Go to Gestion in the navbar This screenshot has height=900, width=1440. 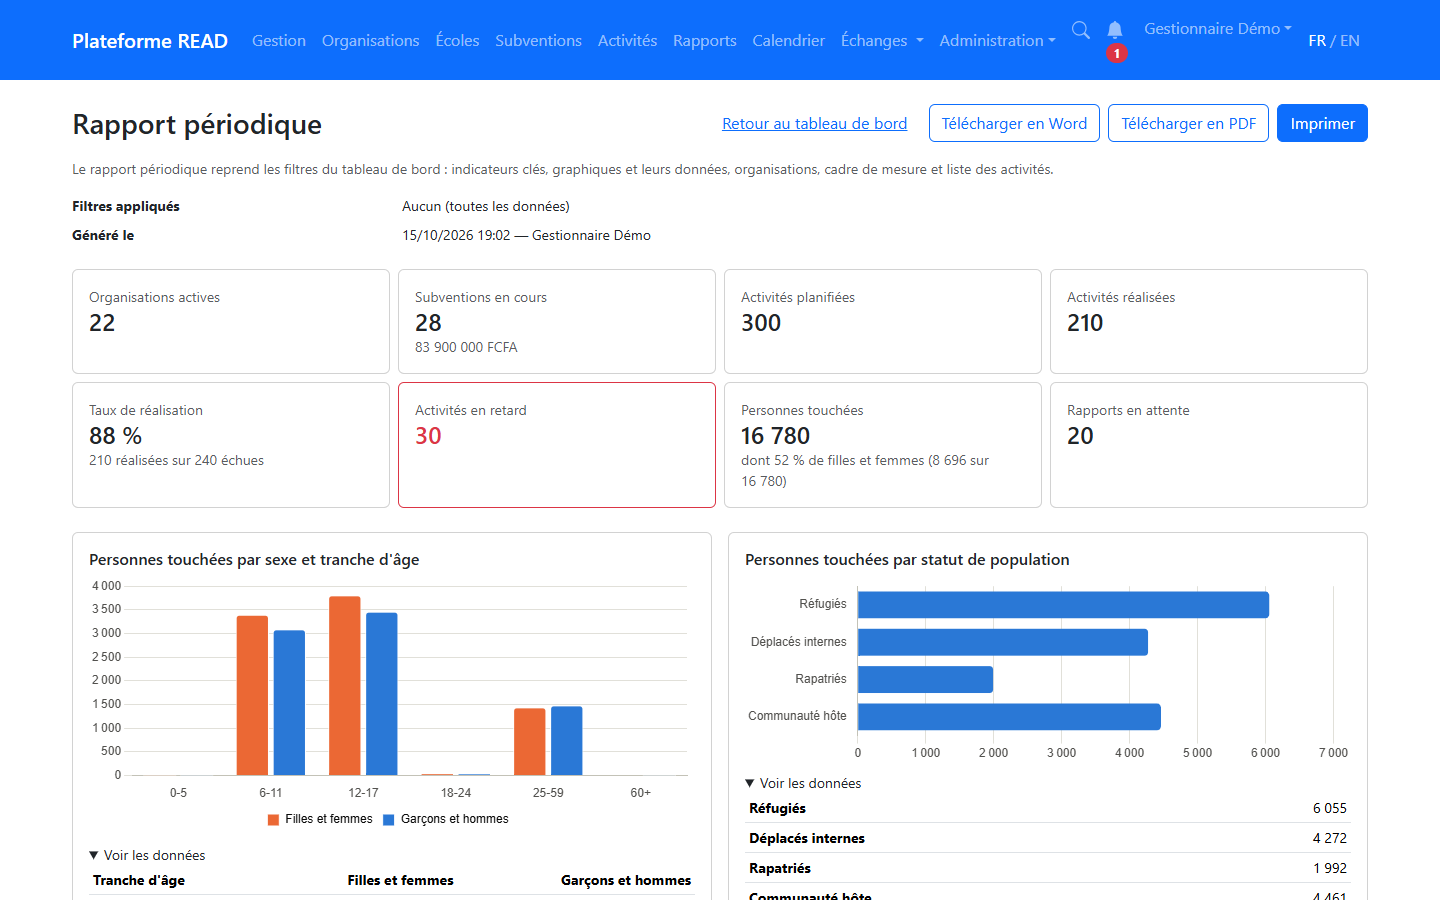tap(279, 40)
